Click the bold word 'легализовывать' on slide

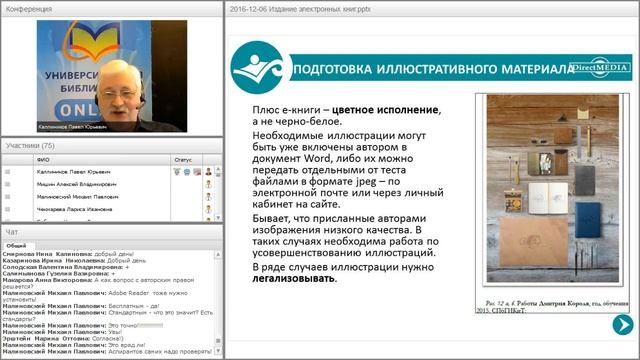pos(293,278)
